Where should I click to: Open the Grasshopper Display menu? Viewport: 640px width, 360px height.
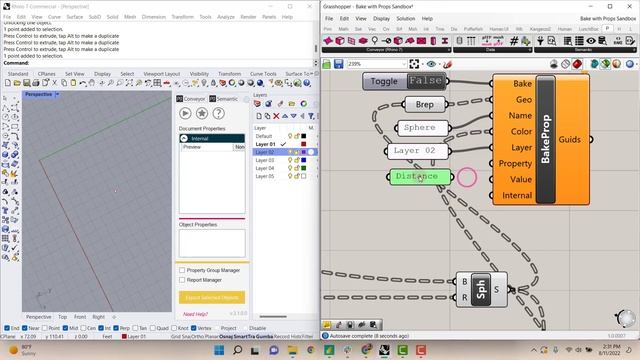pyautogui.click(x=381, y=18)
